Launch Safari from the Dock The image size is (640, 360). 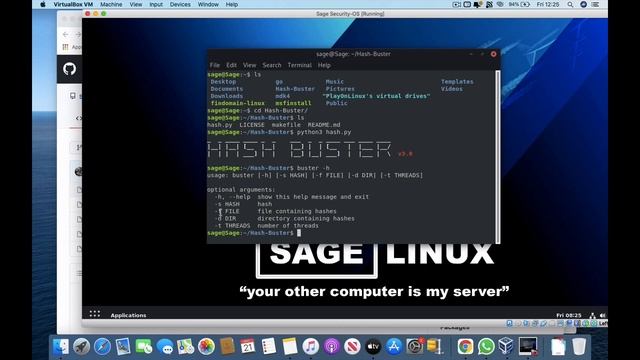pos(102,347)
